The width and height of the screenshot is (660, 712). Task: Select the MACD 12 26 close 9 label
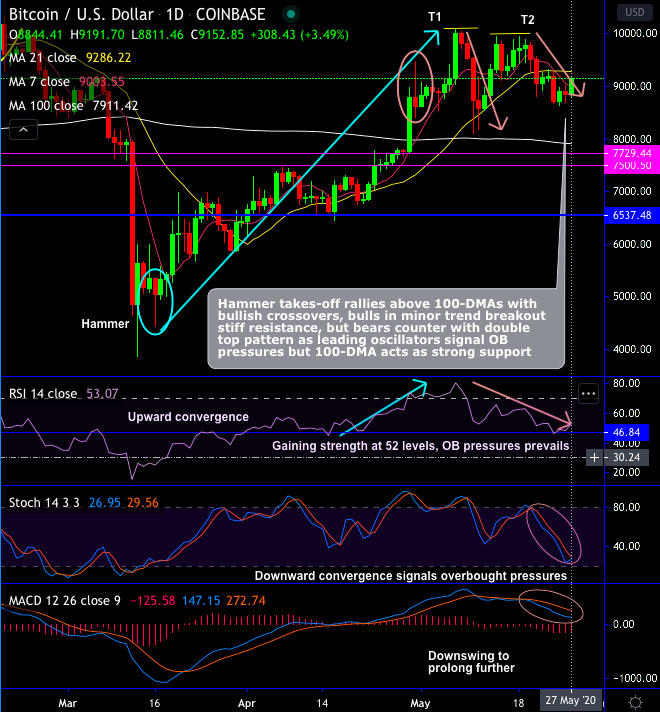[x=65, y=601]
